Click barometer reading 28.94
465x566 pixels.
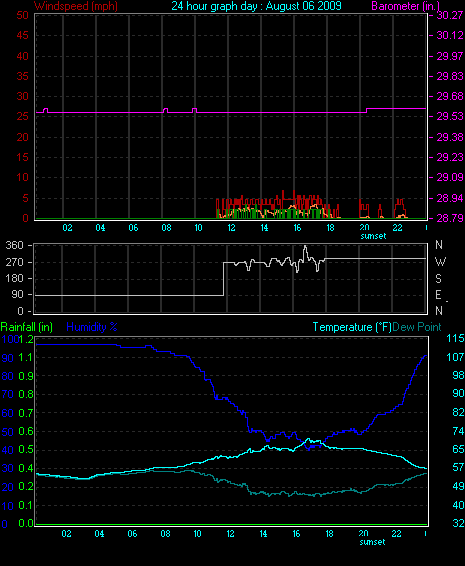click(x=450, y=198)
